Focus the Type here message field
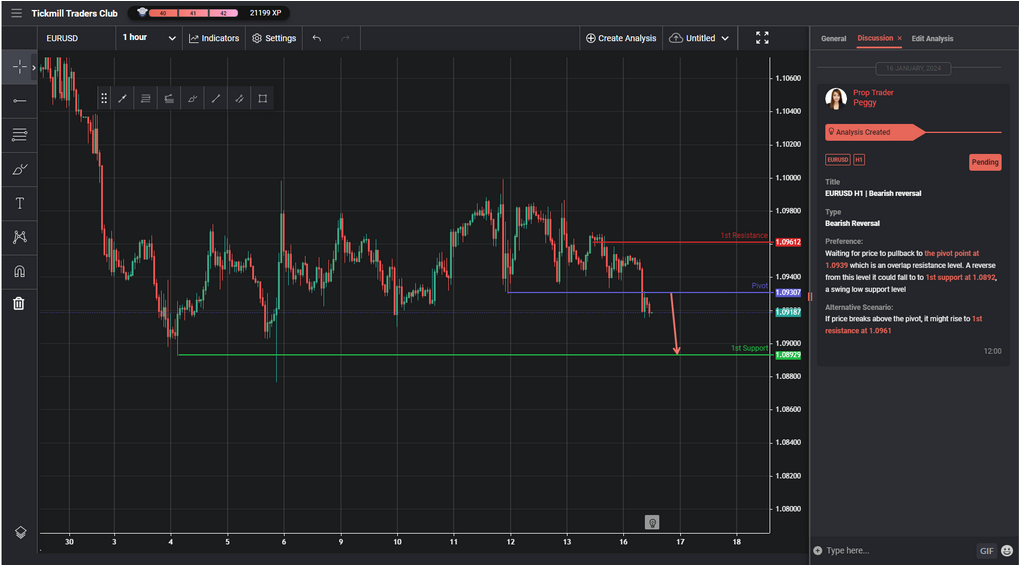This screenshot has height=565, width=1021. coord(899,551)
